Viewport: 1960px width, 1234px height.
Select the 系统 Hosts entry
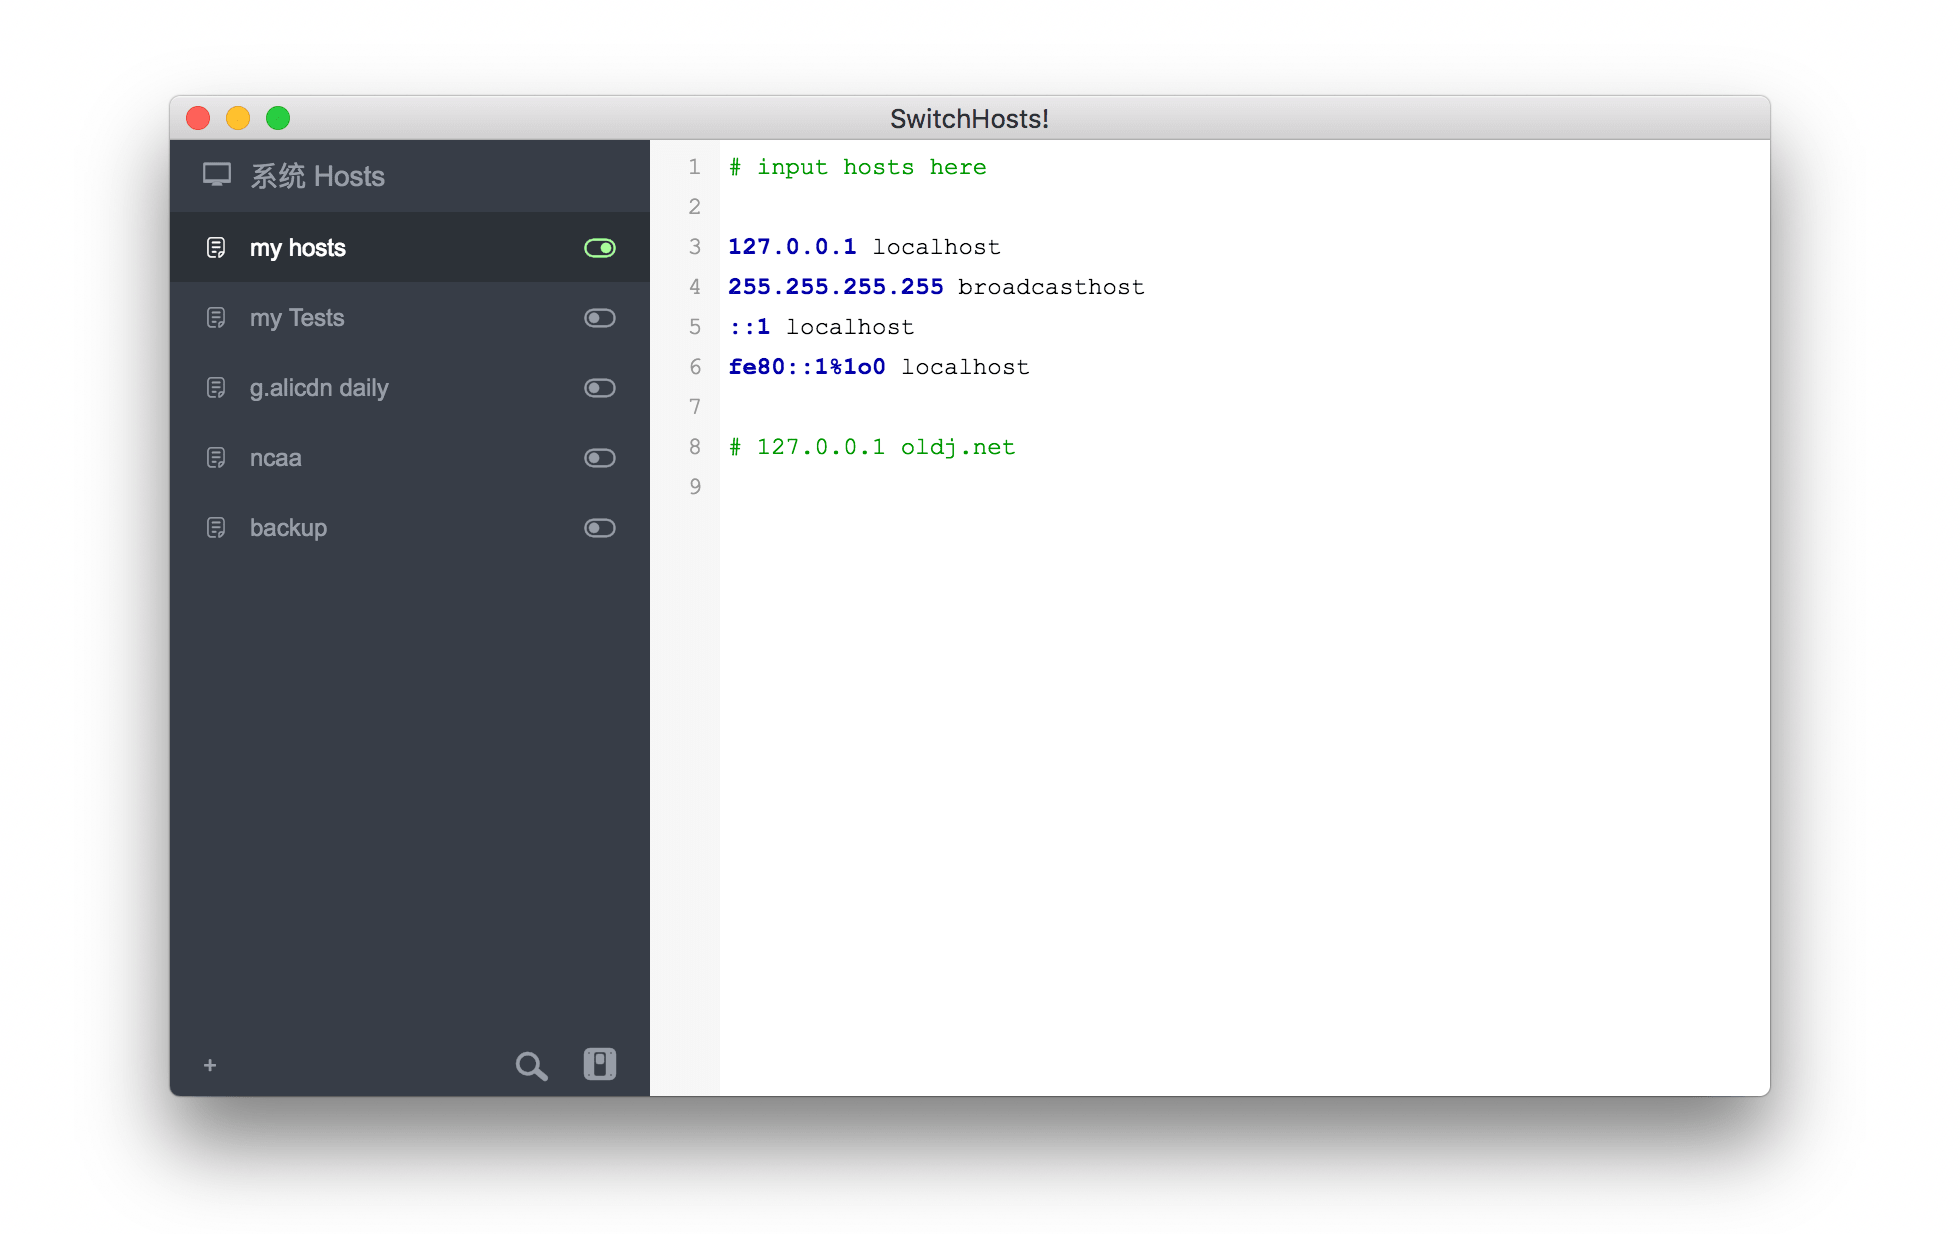tap(317, 176)
